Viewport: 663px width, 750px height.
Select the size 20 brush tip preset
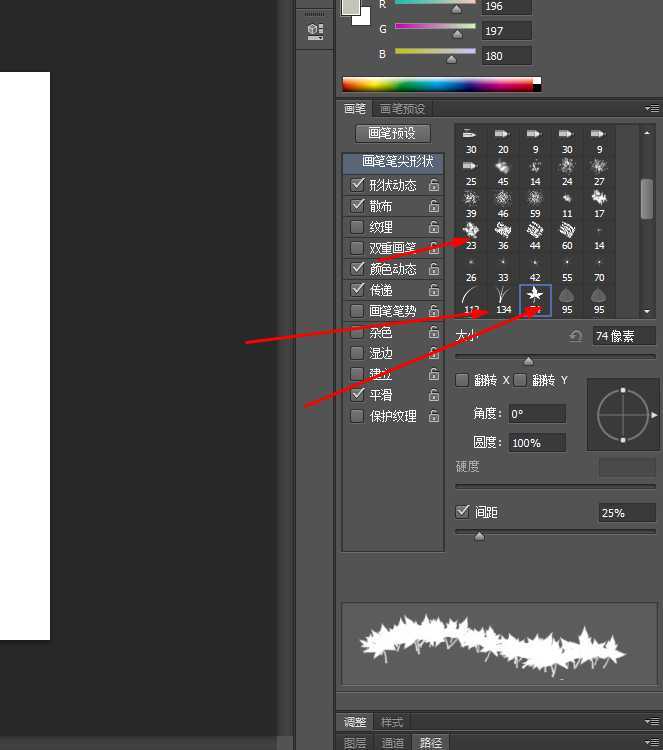coord(503,141)
